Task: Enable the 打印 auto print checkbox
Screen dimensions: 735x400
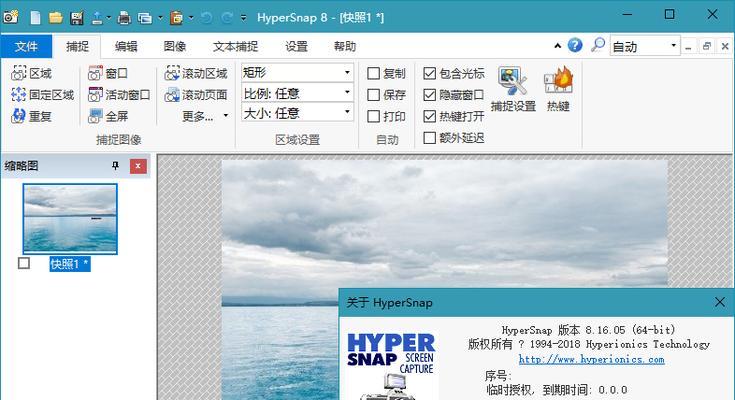Action: [373, 116]
